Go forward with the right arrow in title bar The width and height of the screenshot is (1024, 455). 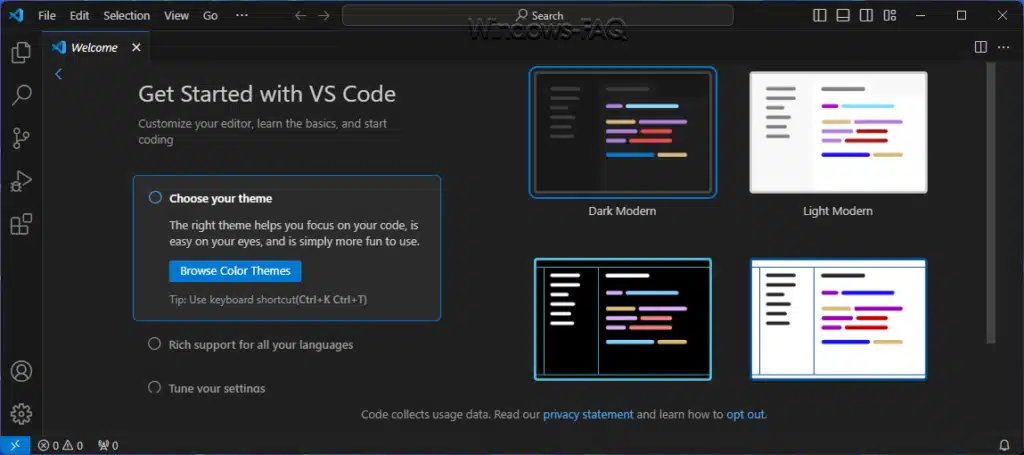pyautogui.click(x=324, y=16)
